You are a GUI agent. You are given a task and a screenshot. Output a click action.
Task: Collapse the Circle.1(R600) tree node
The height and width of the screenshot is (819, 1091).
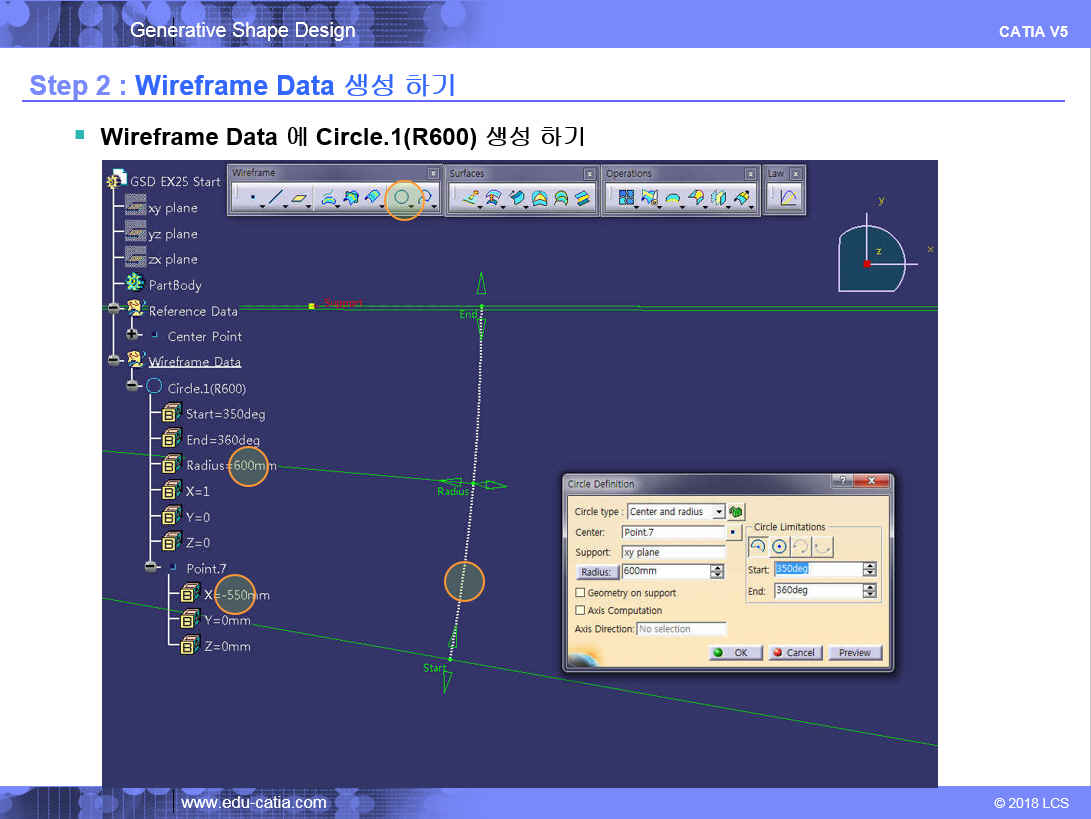(x=132, y=387)
